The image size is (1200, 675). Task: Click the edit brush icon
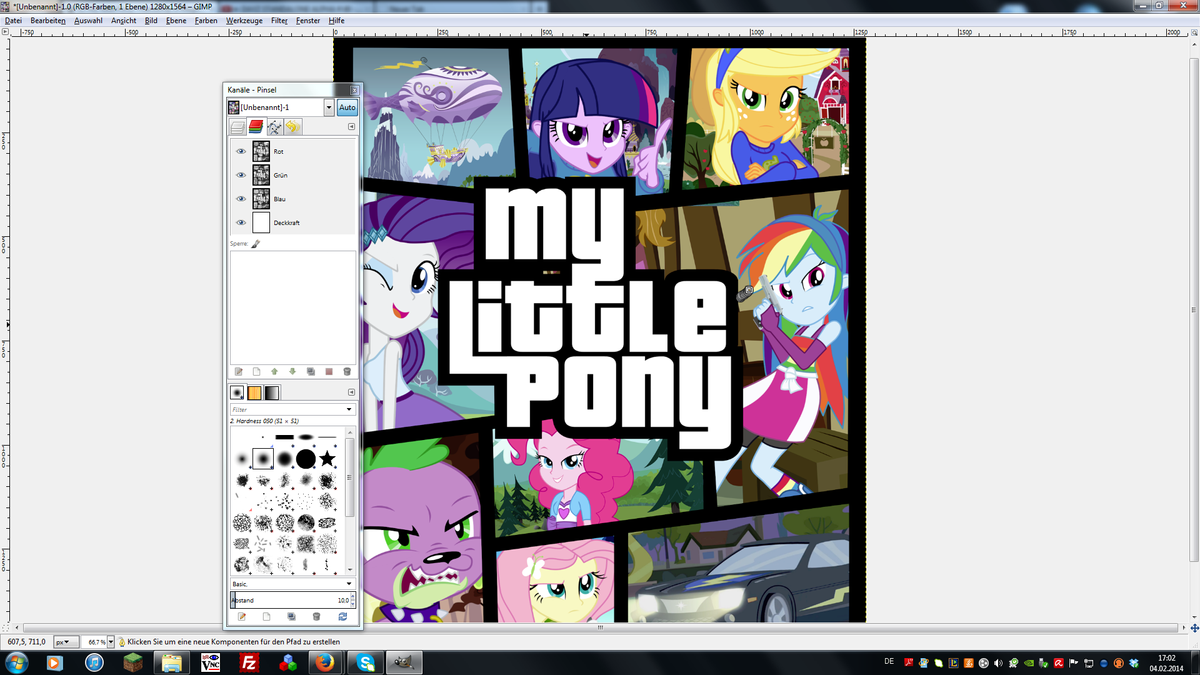pyautogui.click(x=241, y=617)
